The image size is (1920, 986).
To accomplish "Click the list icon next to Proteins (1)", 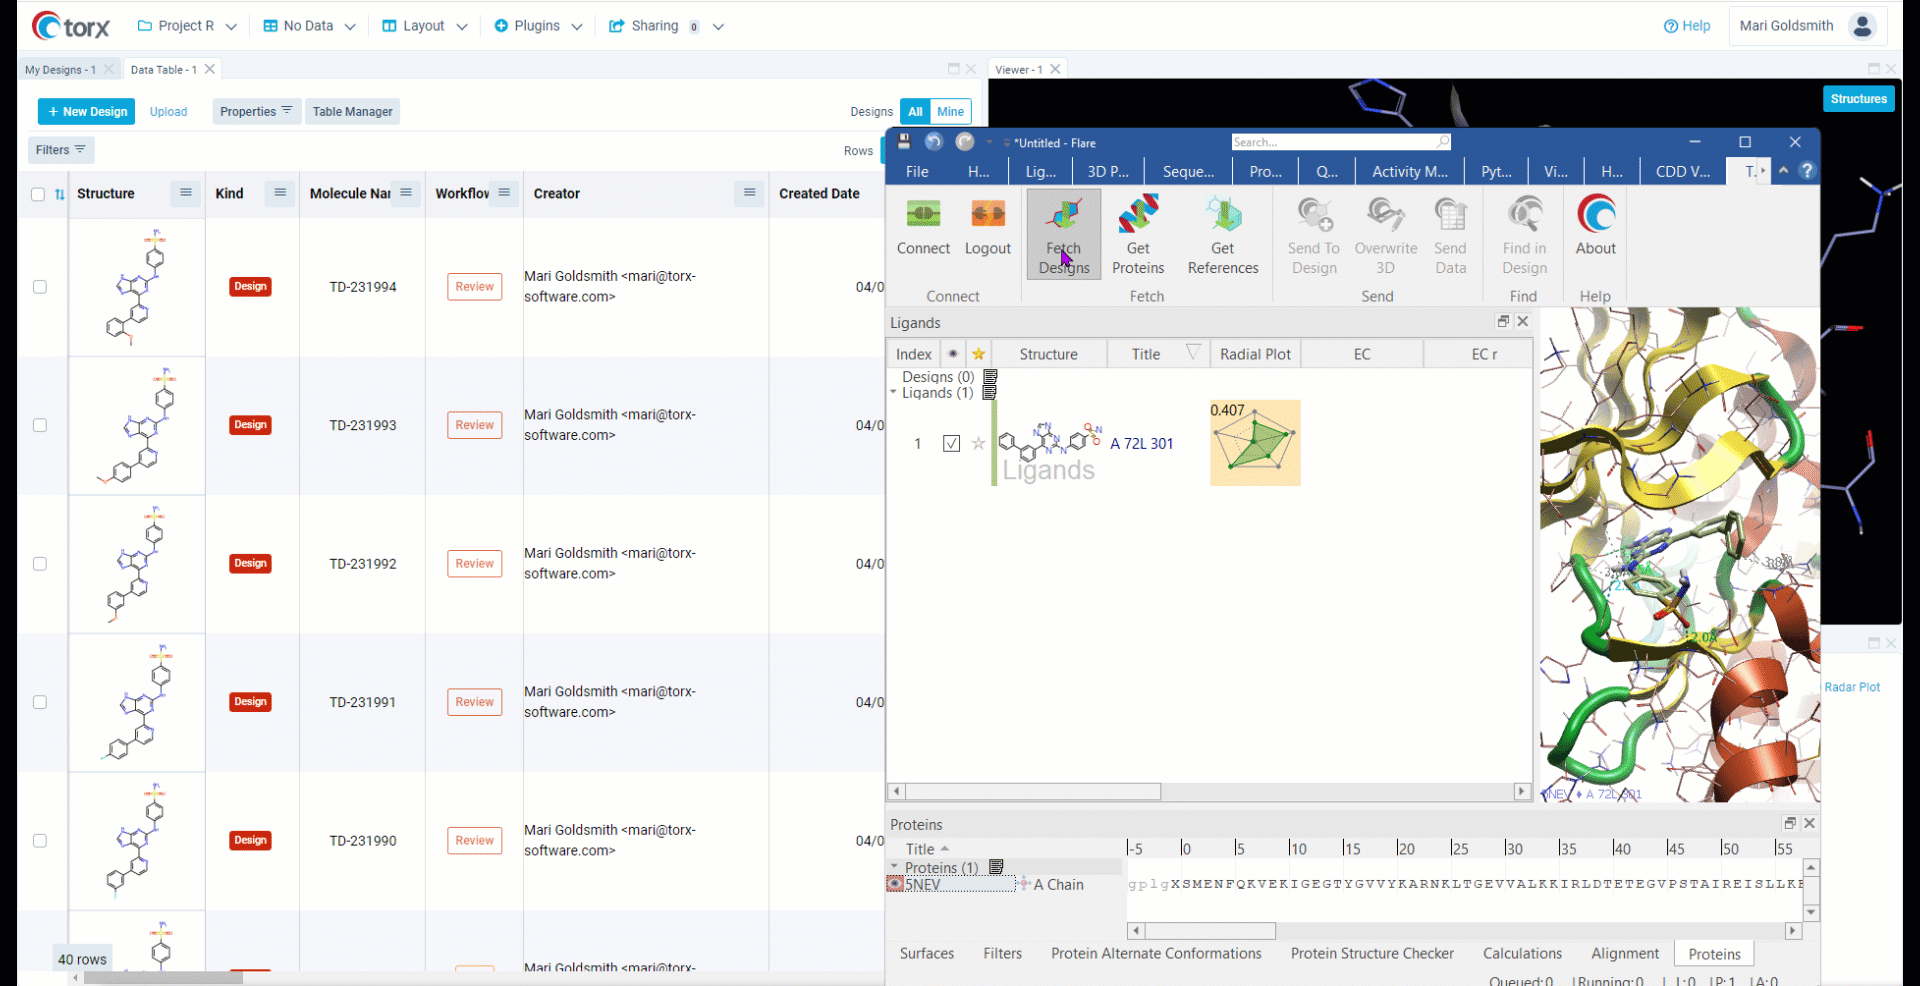I will click(996, 867).
